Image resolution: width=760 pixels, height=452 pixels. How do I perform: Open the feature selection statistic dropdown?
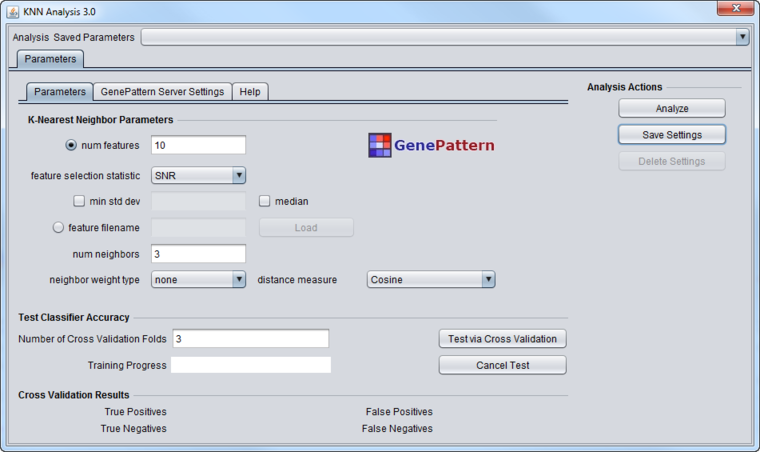(198, 175)
